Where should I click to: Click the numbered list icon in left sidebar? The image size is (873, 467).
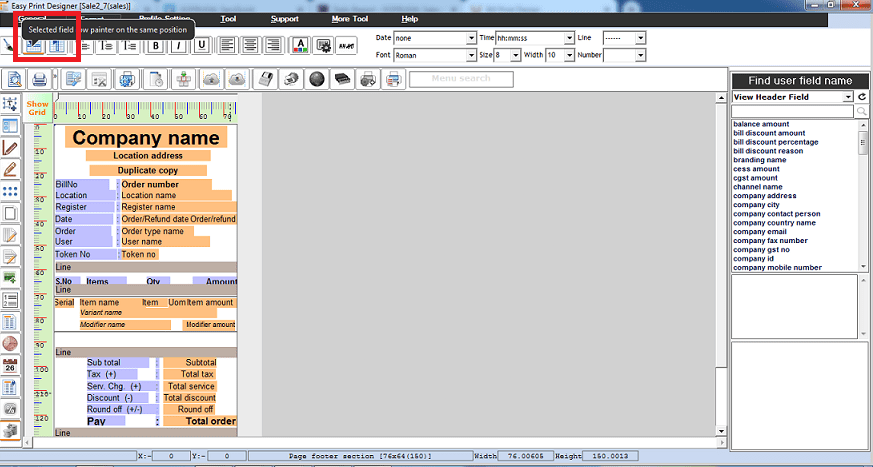(x=10, y=300)
